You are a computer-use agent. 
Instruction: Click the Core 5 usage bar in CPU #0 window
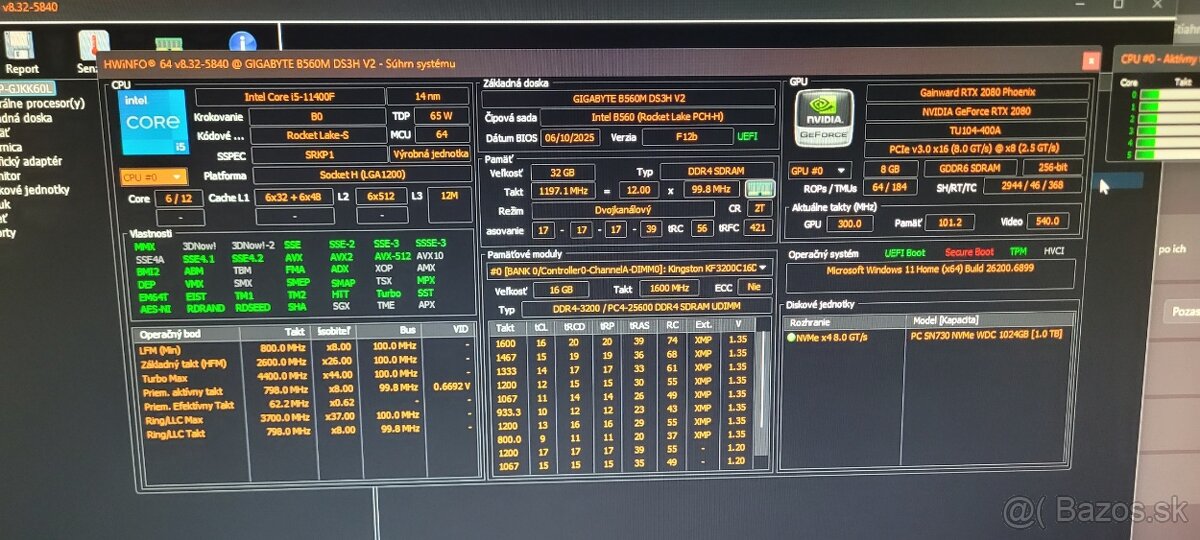1166,153
